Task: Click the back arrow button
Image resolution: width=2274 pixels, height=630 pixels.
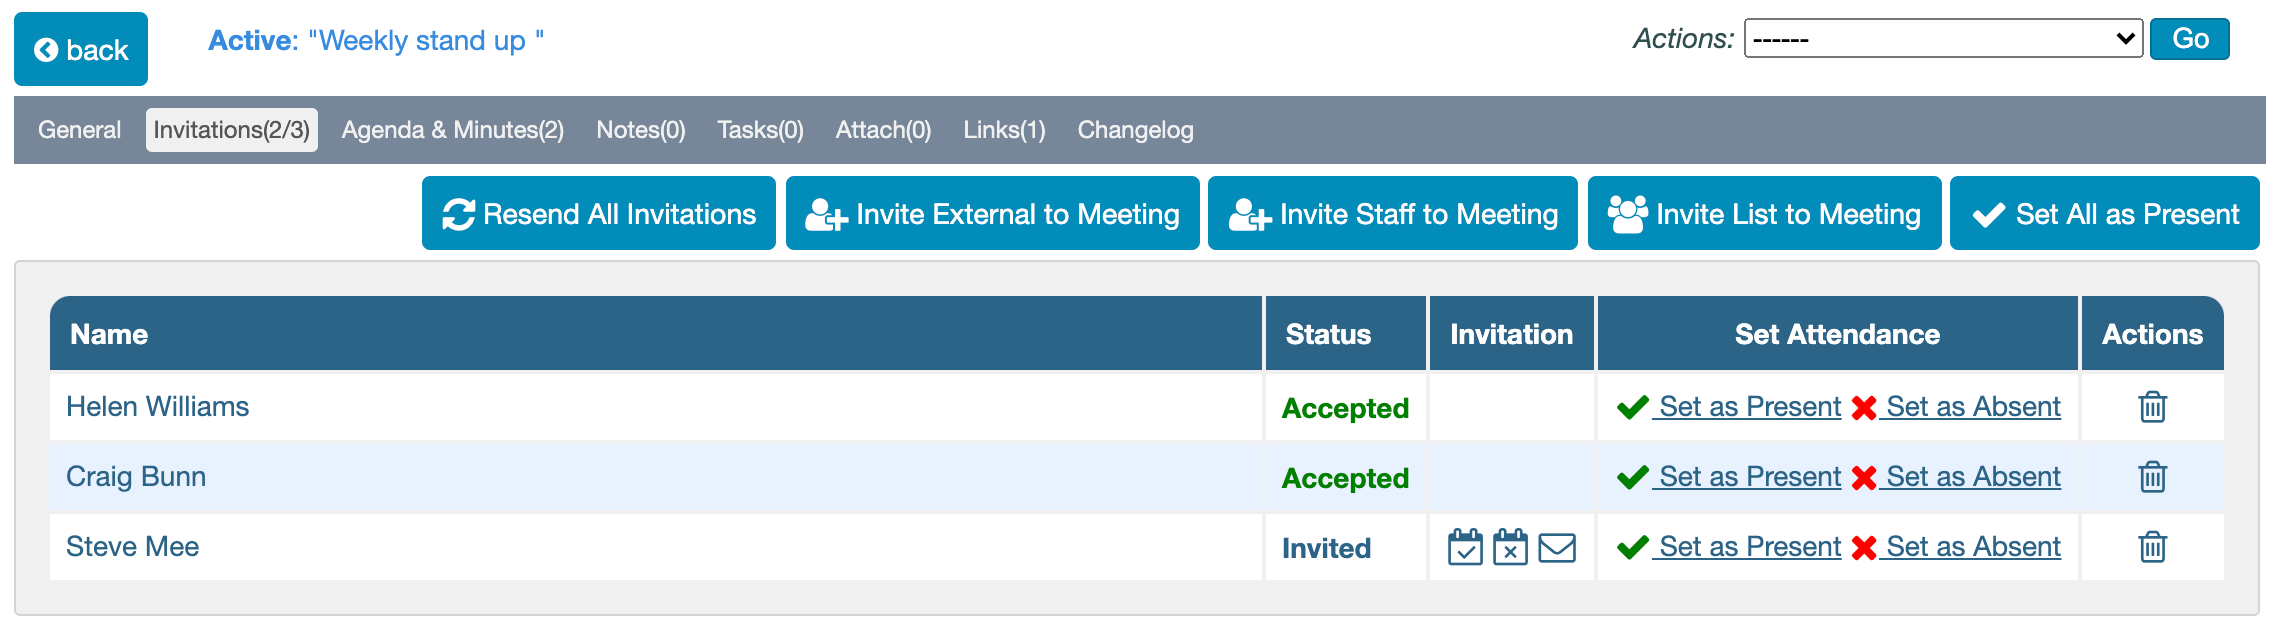Action: 81,49
